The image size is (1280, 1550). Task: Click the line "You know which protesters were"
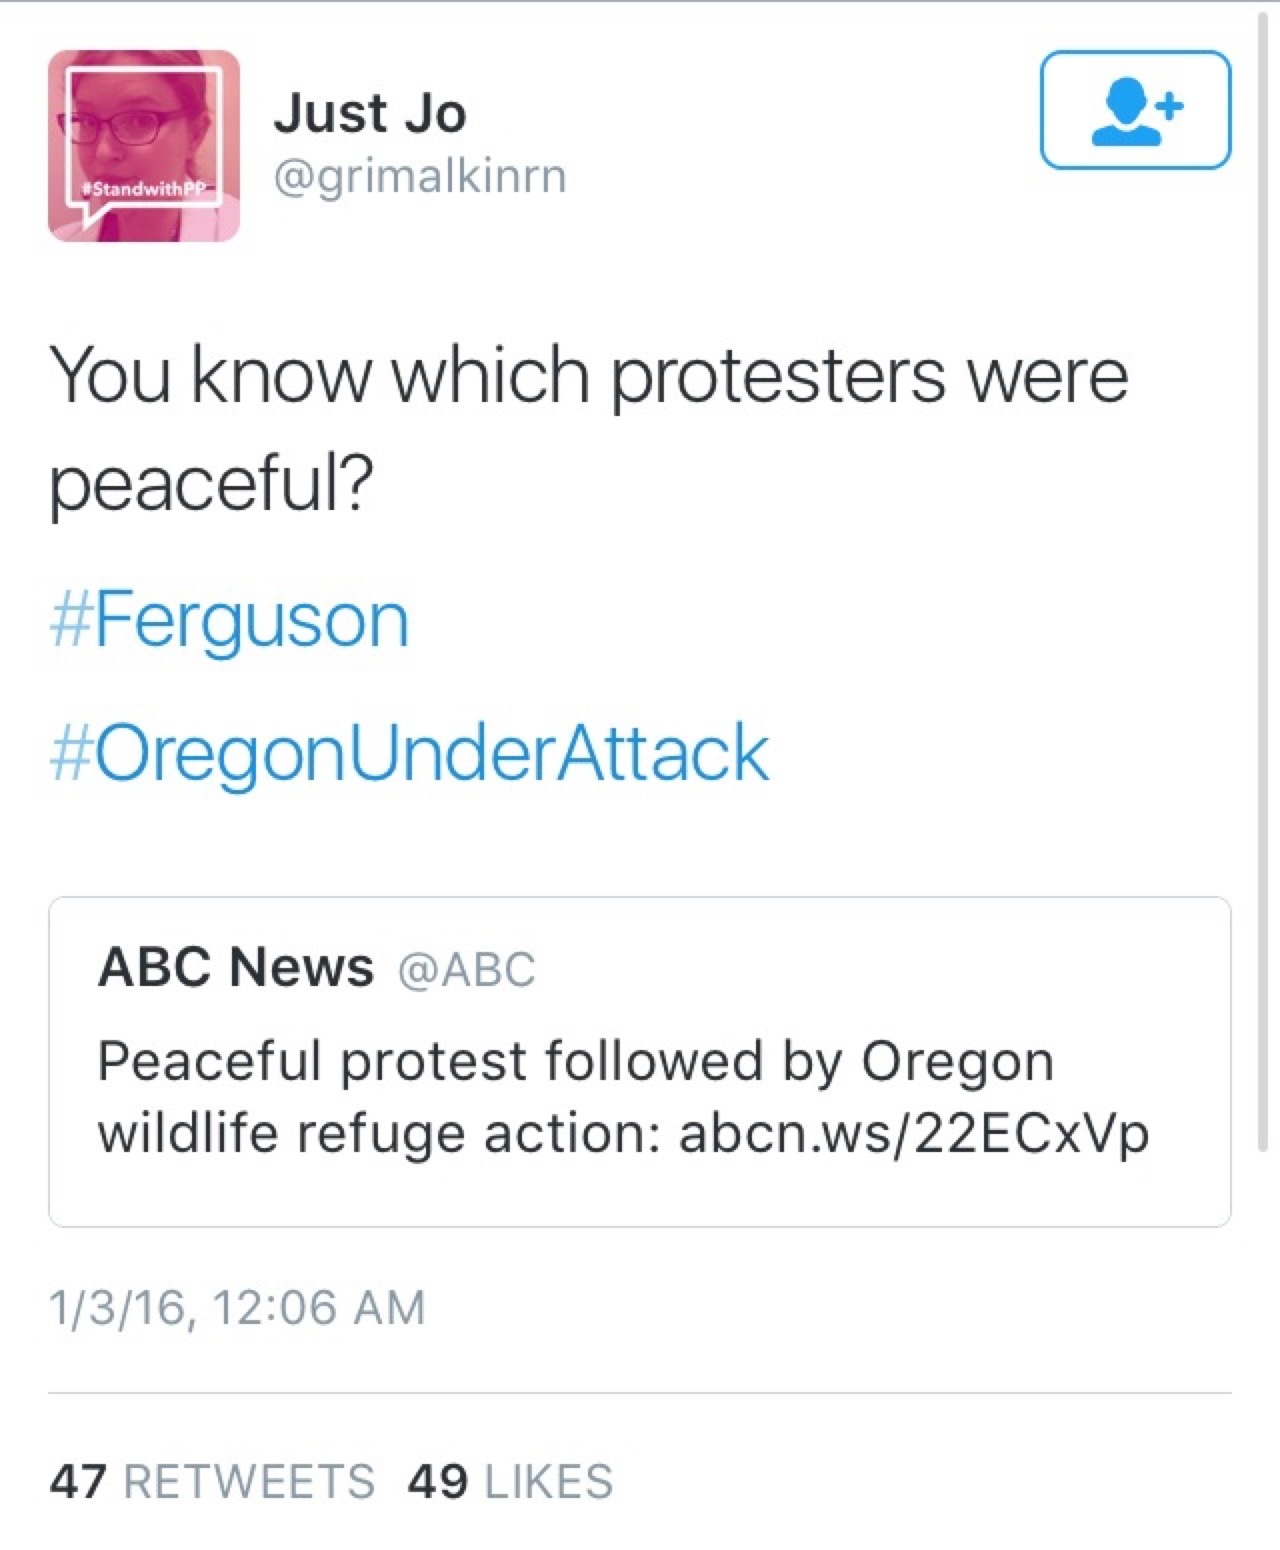pos(589,376)
